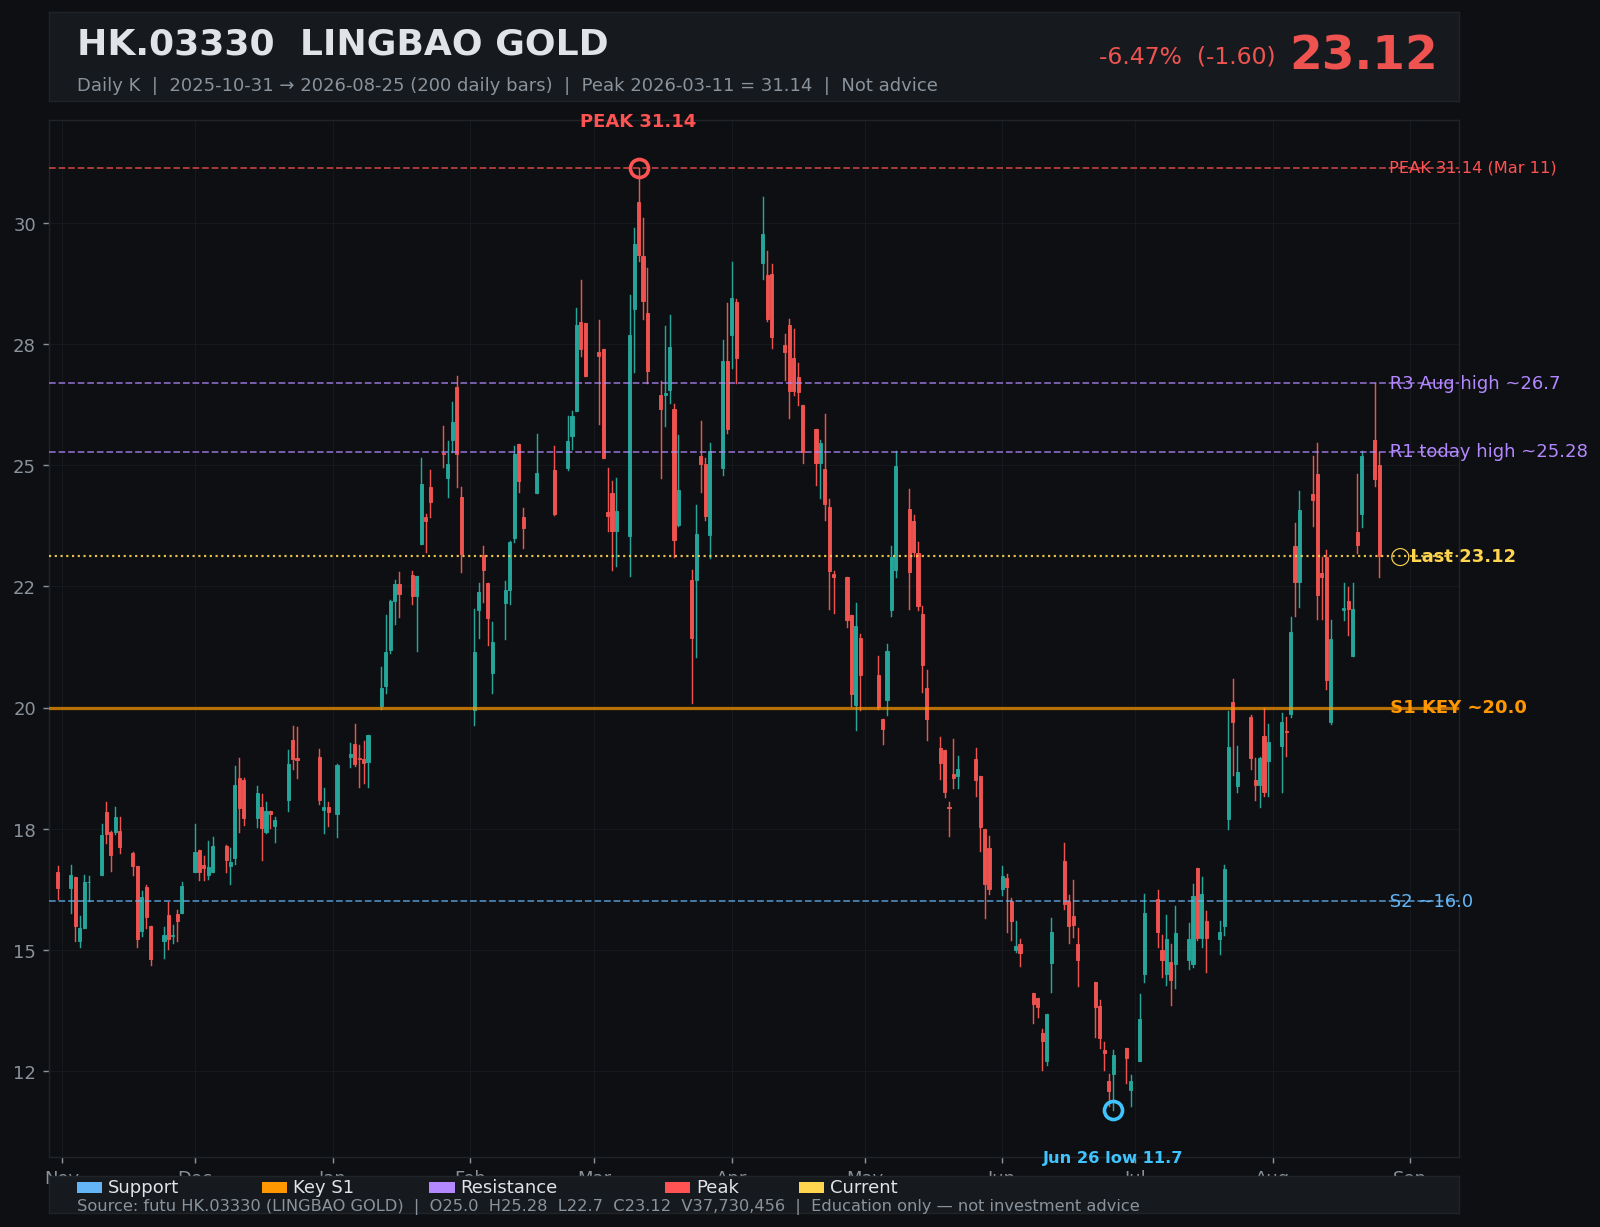This screenshot has height=1227, width=1600.
Task: Click the 'PEAK 31.14 (Mar 11)' line label
Action: coord(1473,168)
